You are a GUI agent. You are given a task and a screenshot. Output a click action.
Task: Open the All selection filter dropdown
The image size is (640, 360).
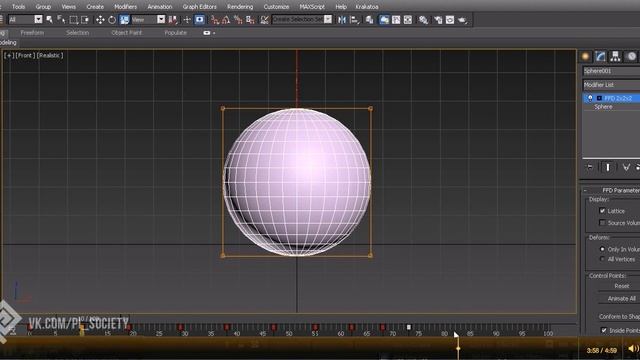(38, 19)
